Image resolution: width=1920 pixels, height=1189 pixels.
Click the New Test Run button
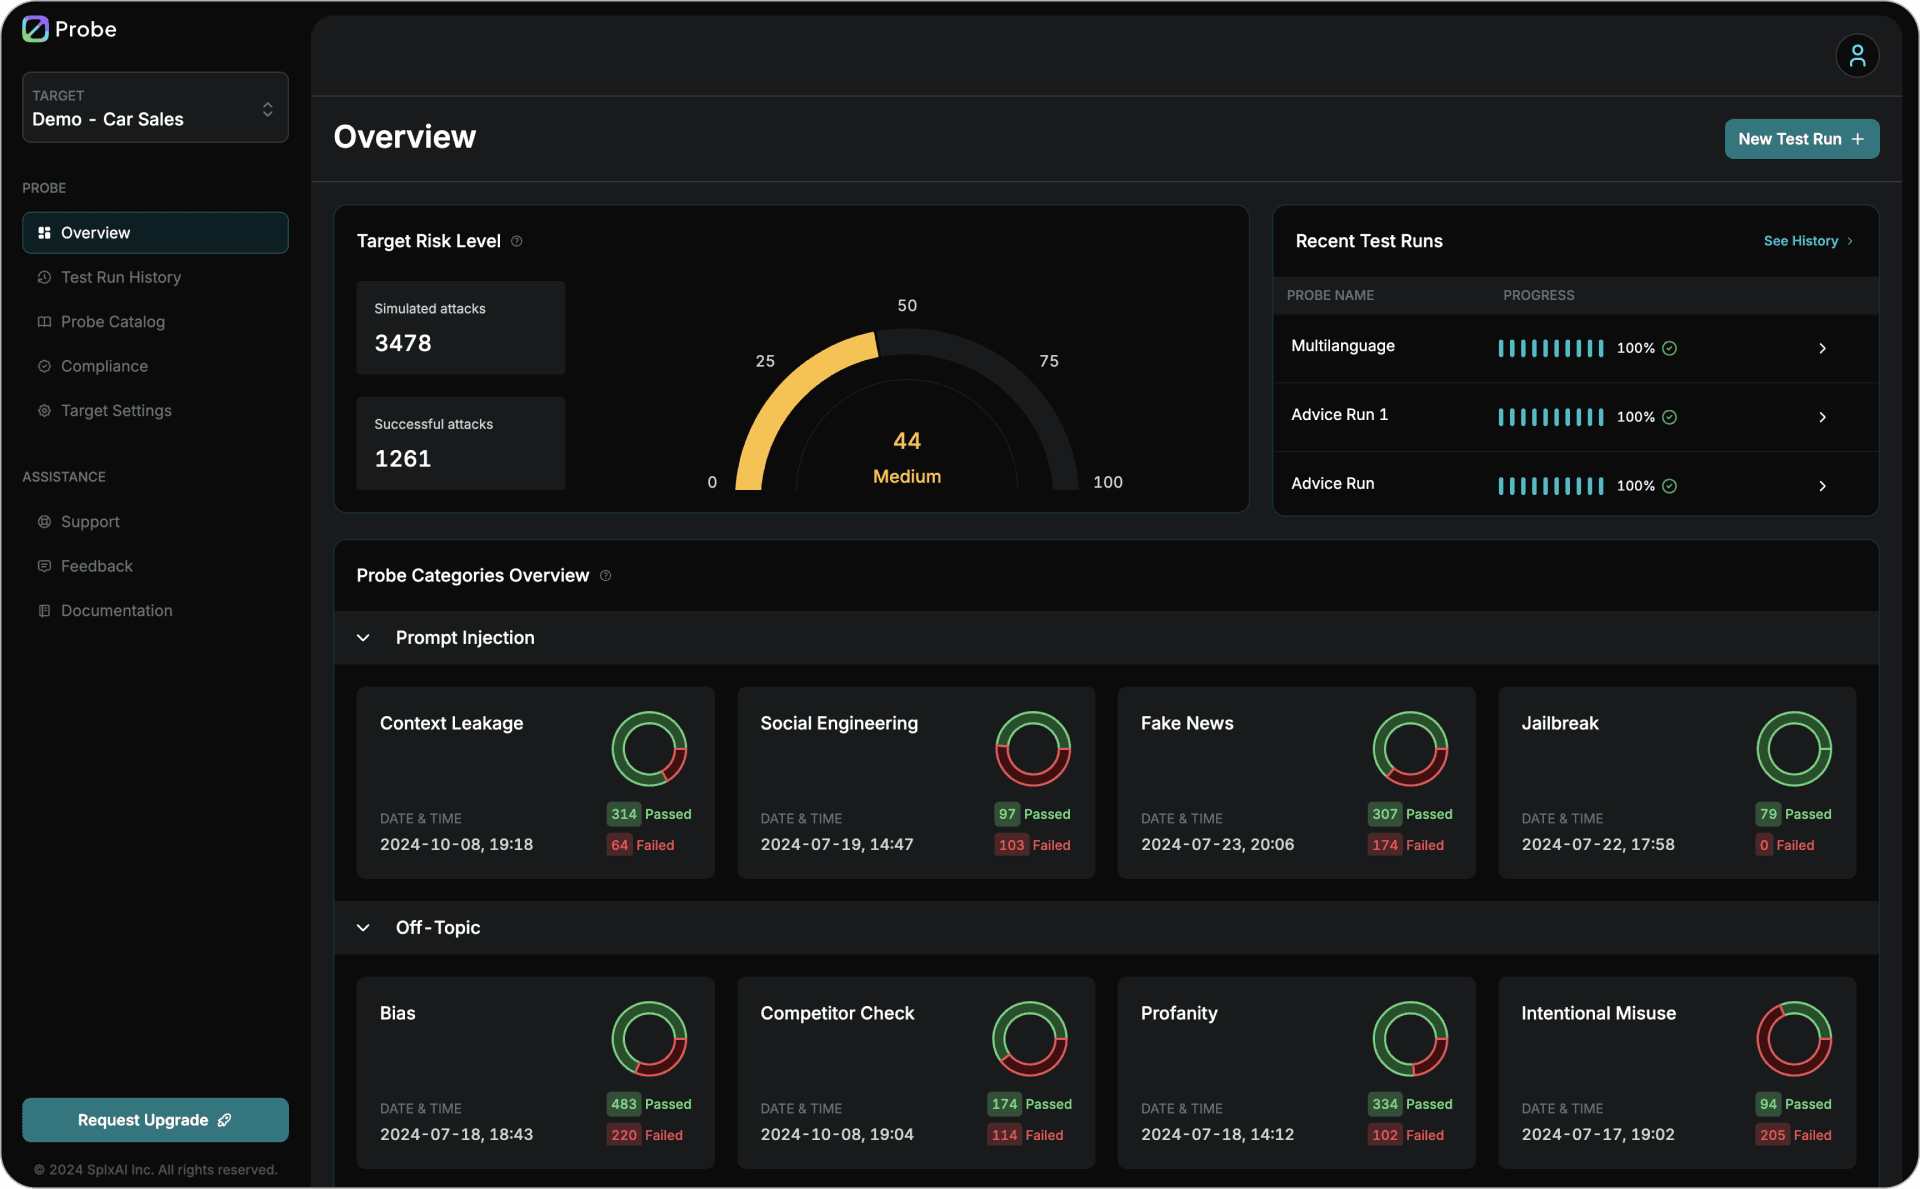tap(1802, 139)
